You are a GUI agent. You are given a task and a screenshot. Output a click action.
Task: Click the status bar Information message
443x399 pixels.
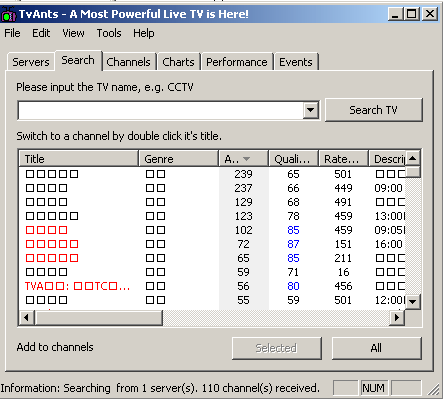tap(160, 388)
